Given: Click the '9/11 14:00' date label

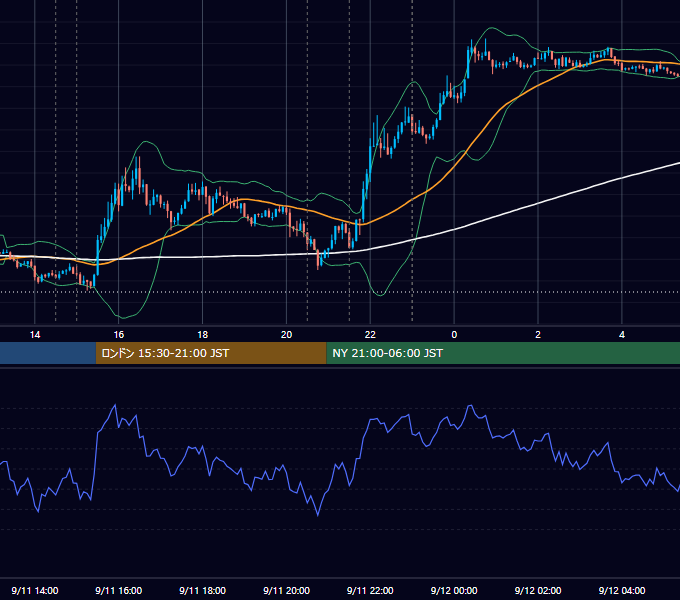Looking at the screenshot, I should click(x=35, y=590).
